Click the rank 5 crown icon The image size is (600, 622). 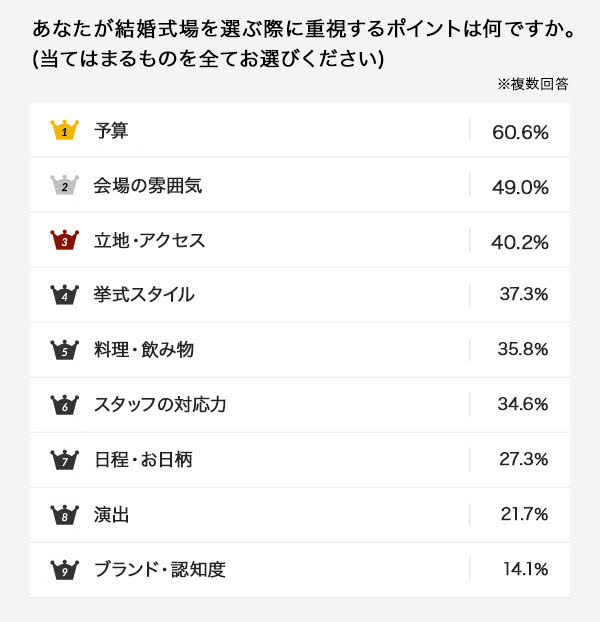coord(64,350)
